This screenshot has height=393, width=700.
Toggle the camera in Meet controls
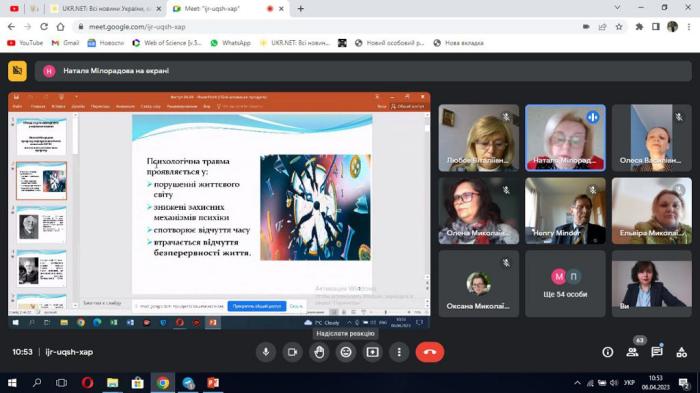[x=292, y=352]
